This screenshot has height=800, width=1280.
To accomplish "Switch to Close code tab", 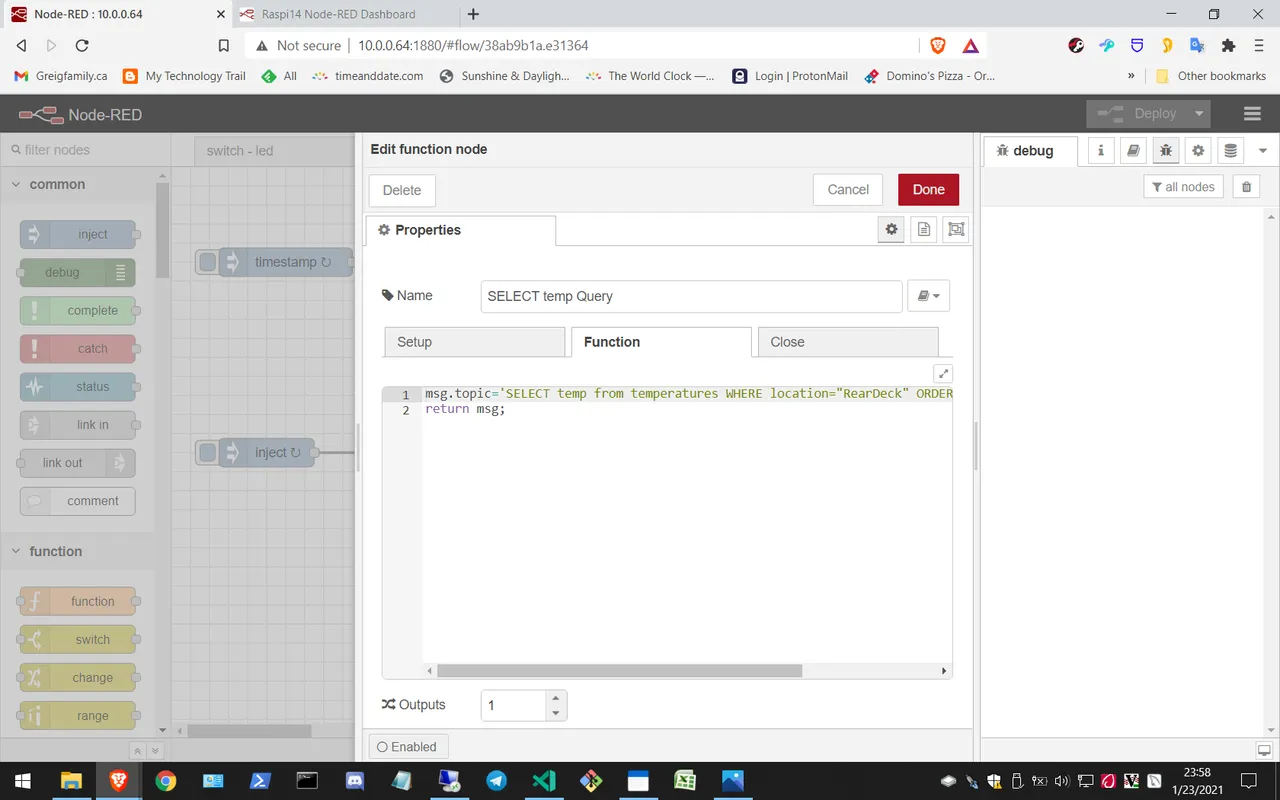I will [848, 342].
